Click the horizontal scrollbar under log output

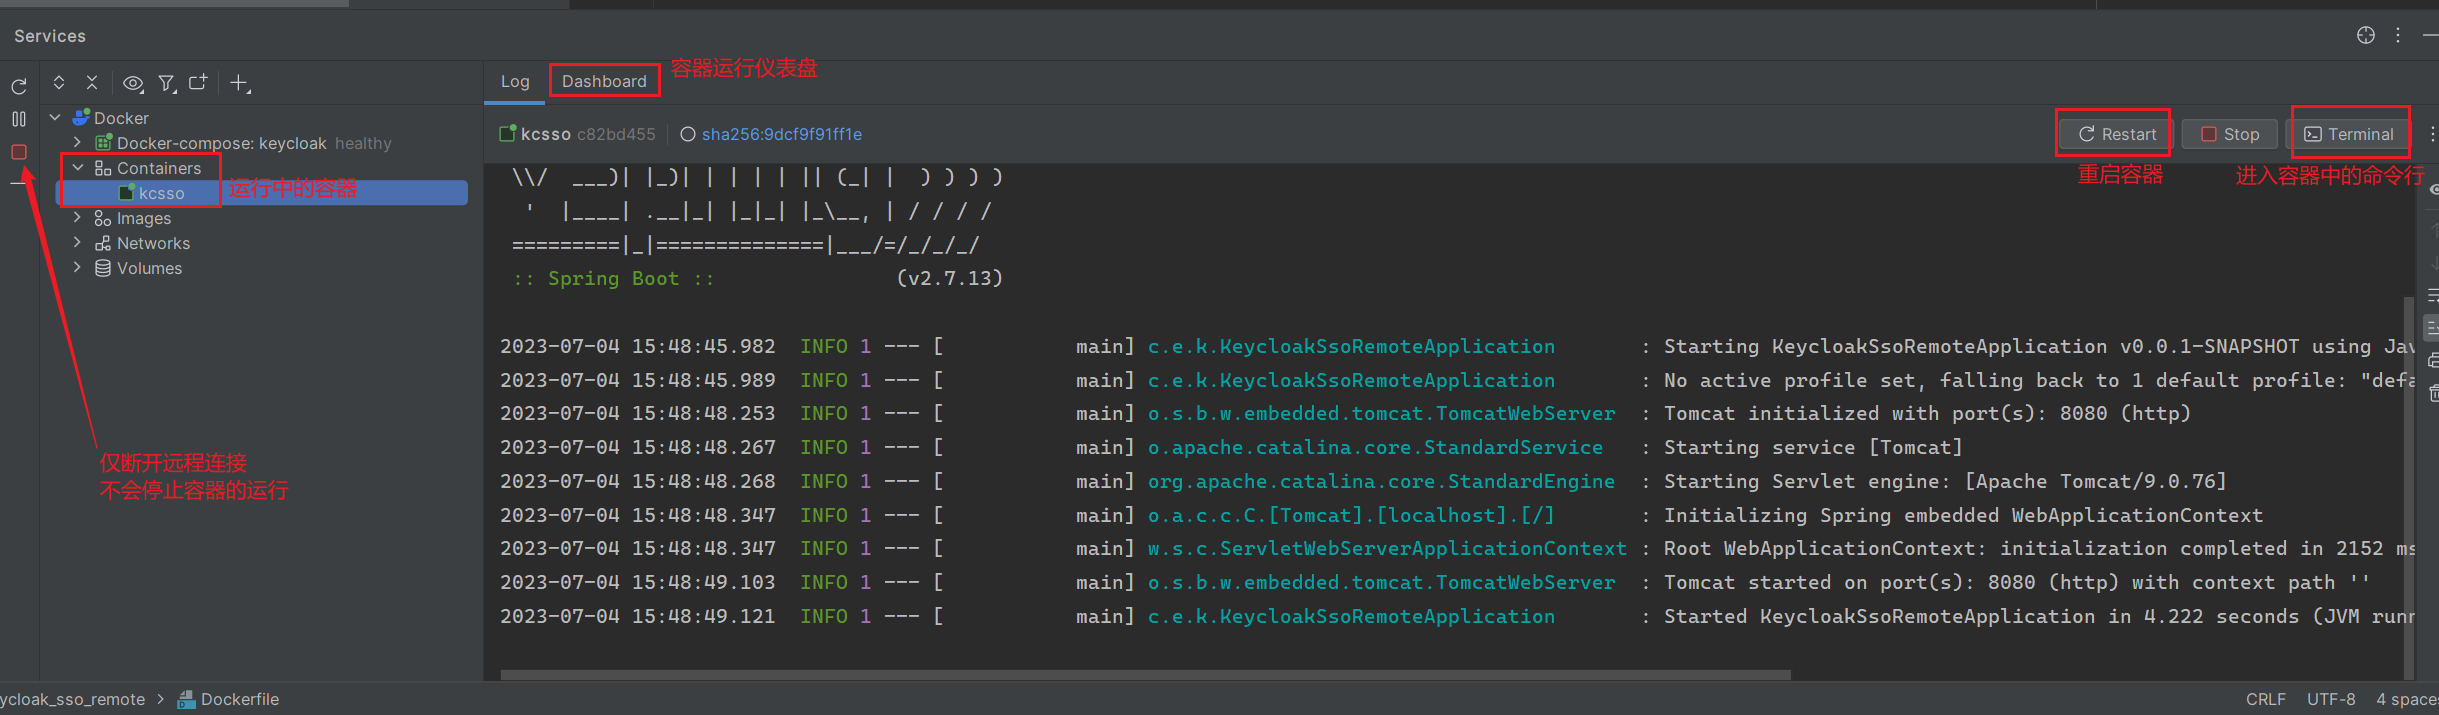[1145, 675]
